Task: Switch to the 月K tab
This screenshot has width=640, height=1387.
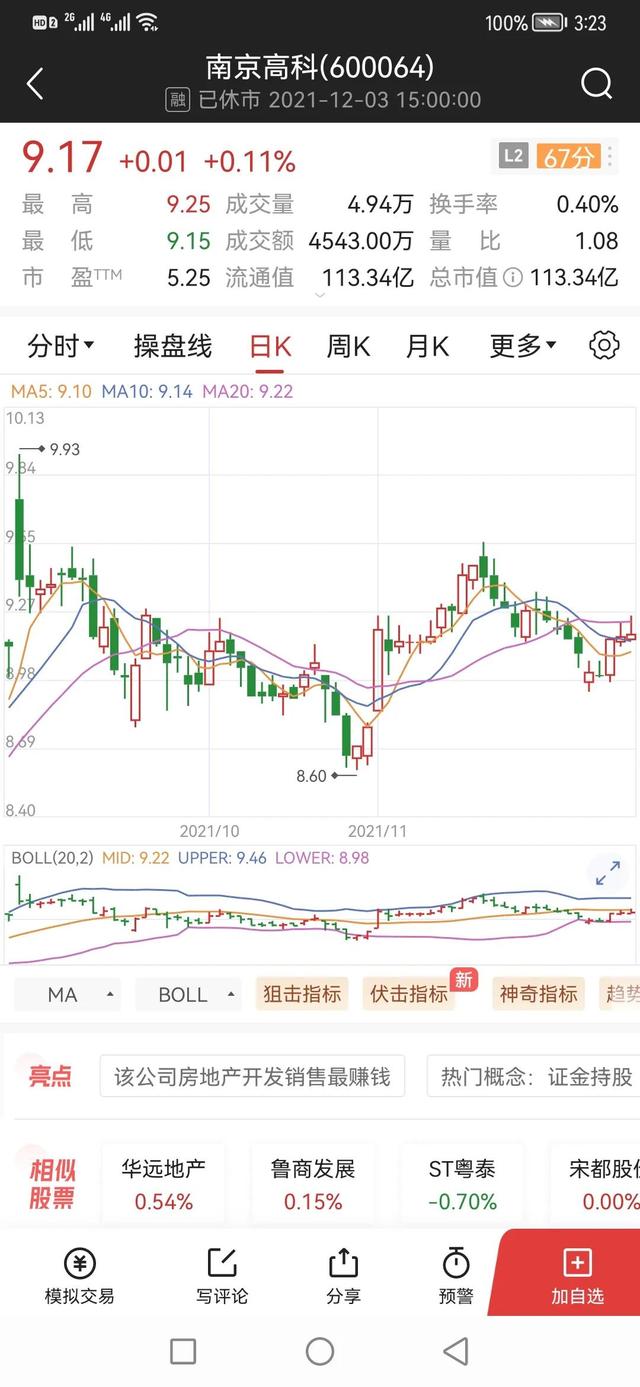Action: pyautogui.click(x=427, y=346)
